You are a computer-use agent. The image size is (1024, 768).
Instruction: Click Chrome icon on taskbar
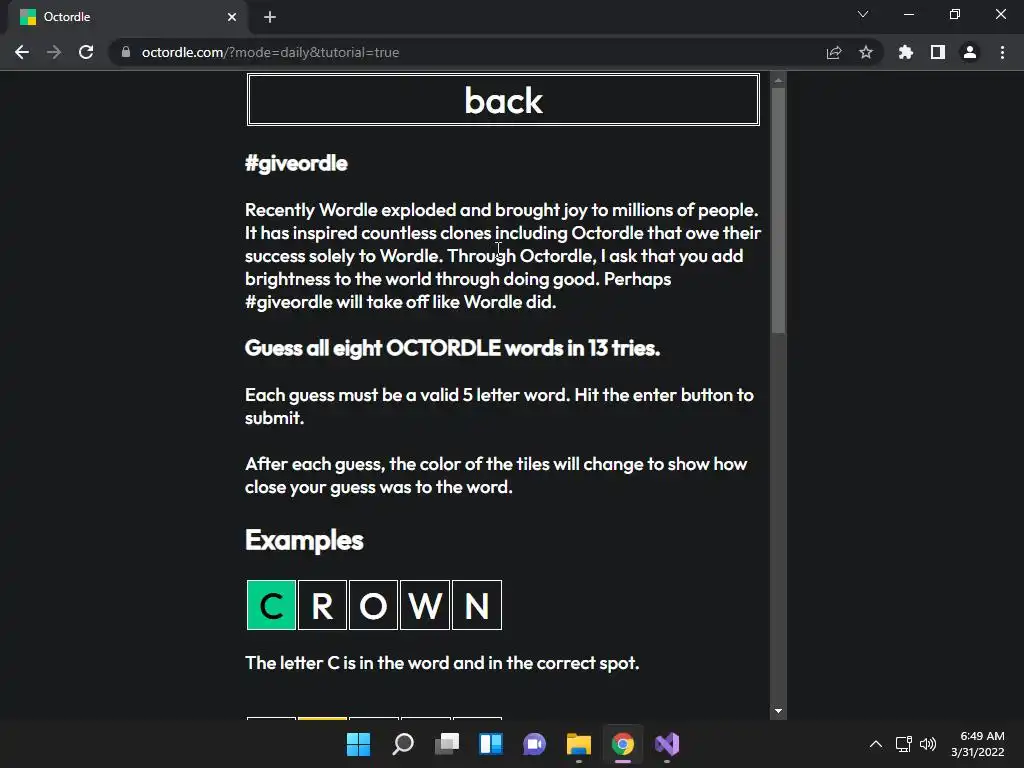point(622,744)
